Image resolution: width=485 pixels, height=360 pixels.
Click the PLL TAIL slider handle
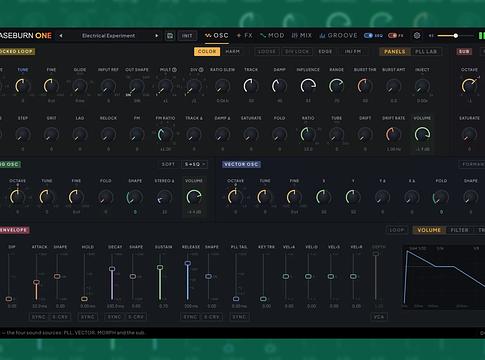(x=236, y=299)
